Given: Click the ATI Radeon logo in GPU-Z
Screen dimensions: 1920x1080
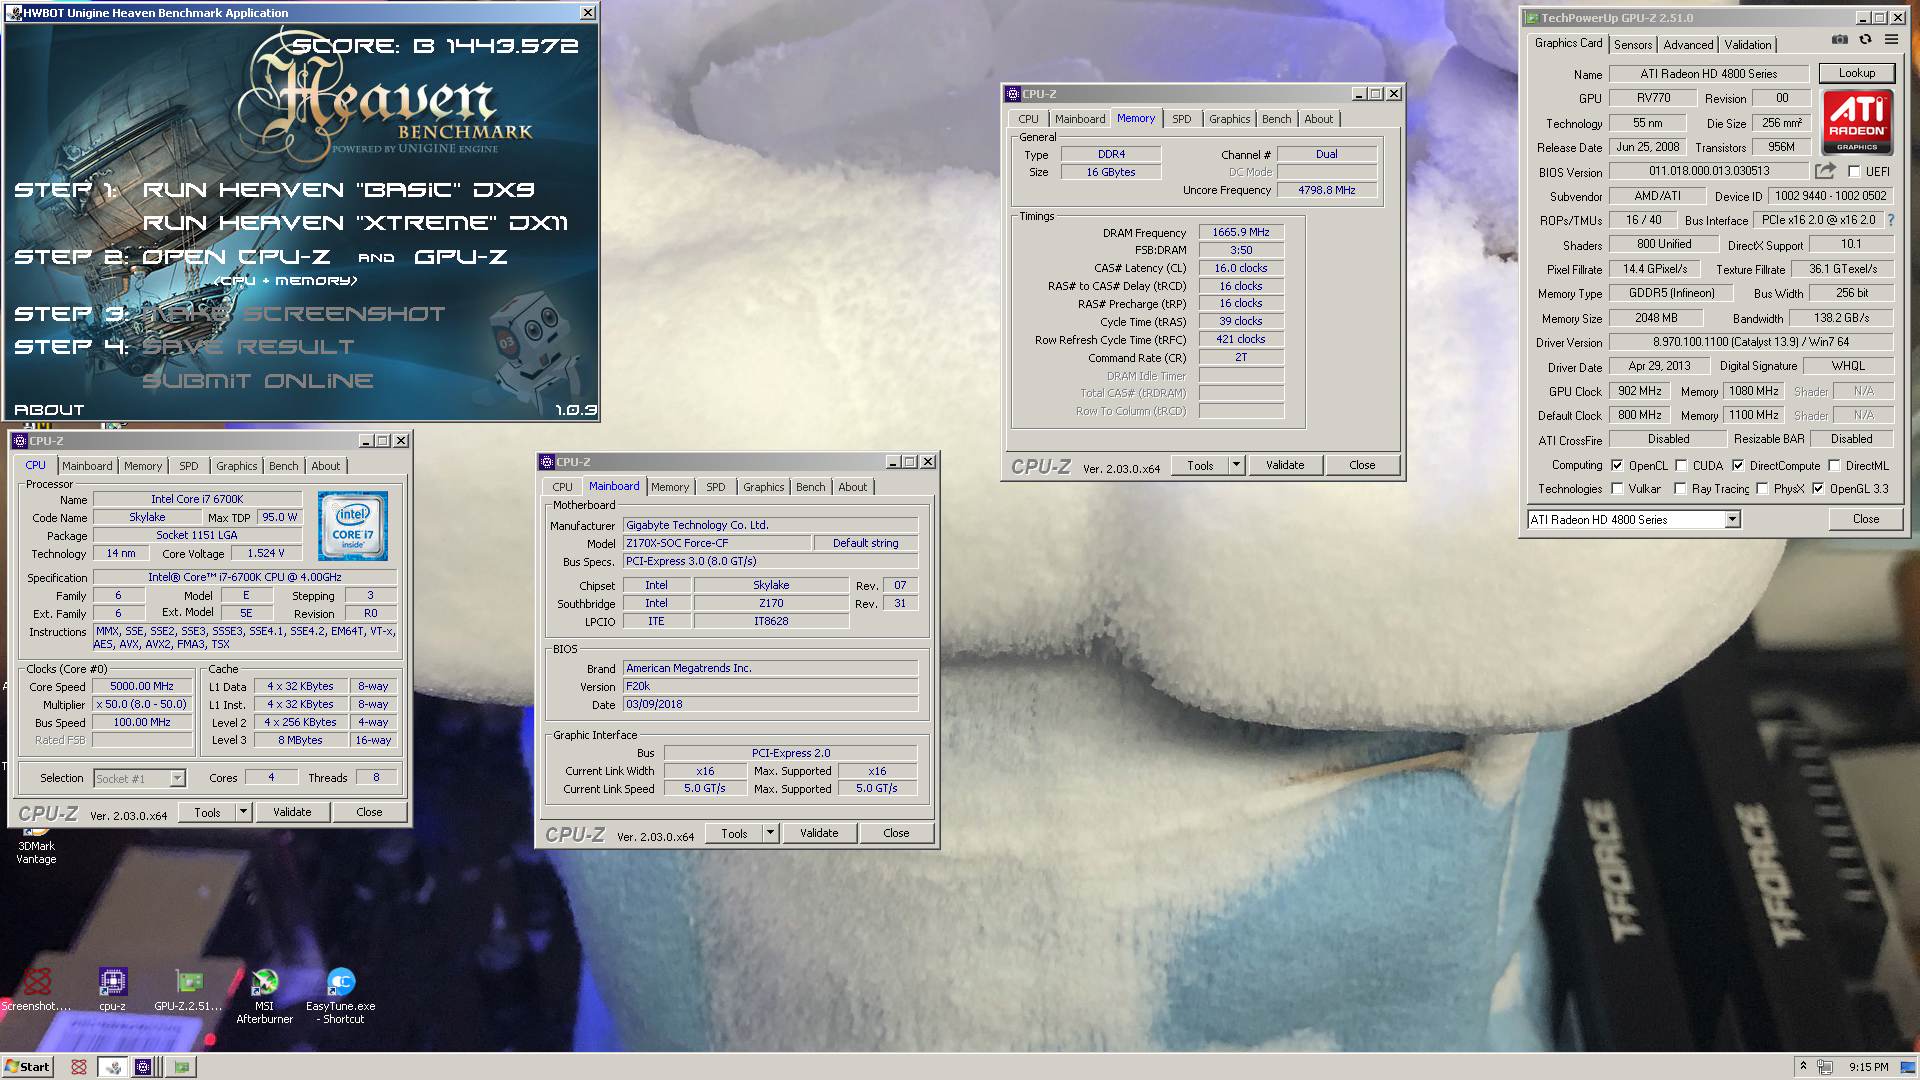Looking at the screenshot, I should [1857, 122].
